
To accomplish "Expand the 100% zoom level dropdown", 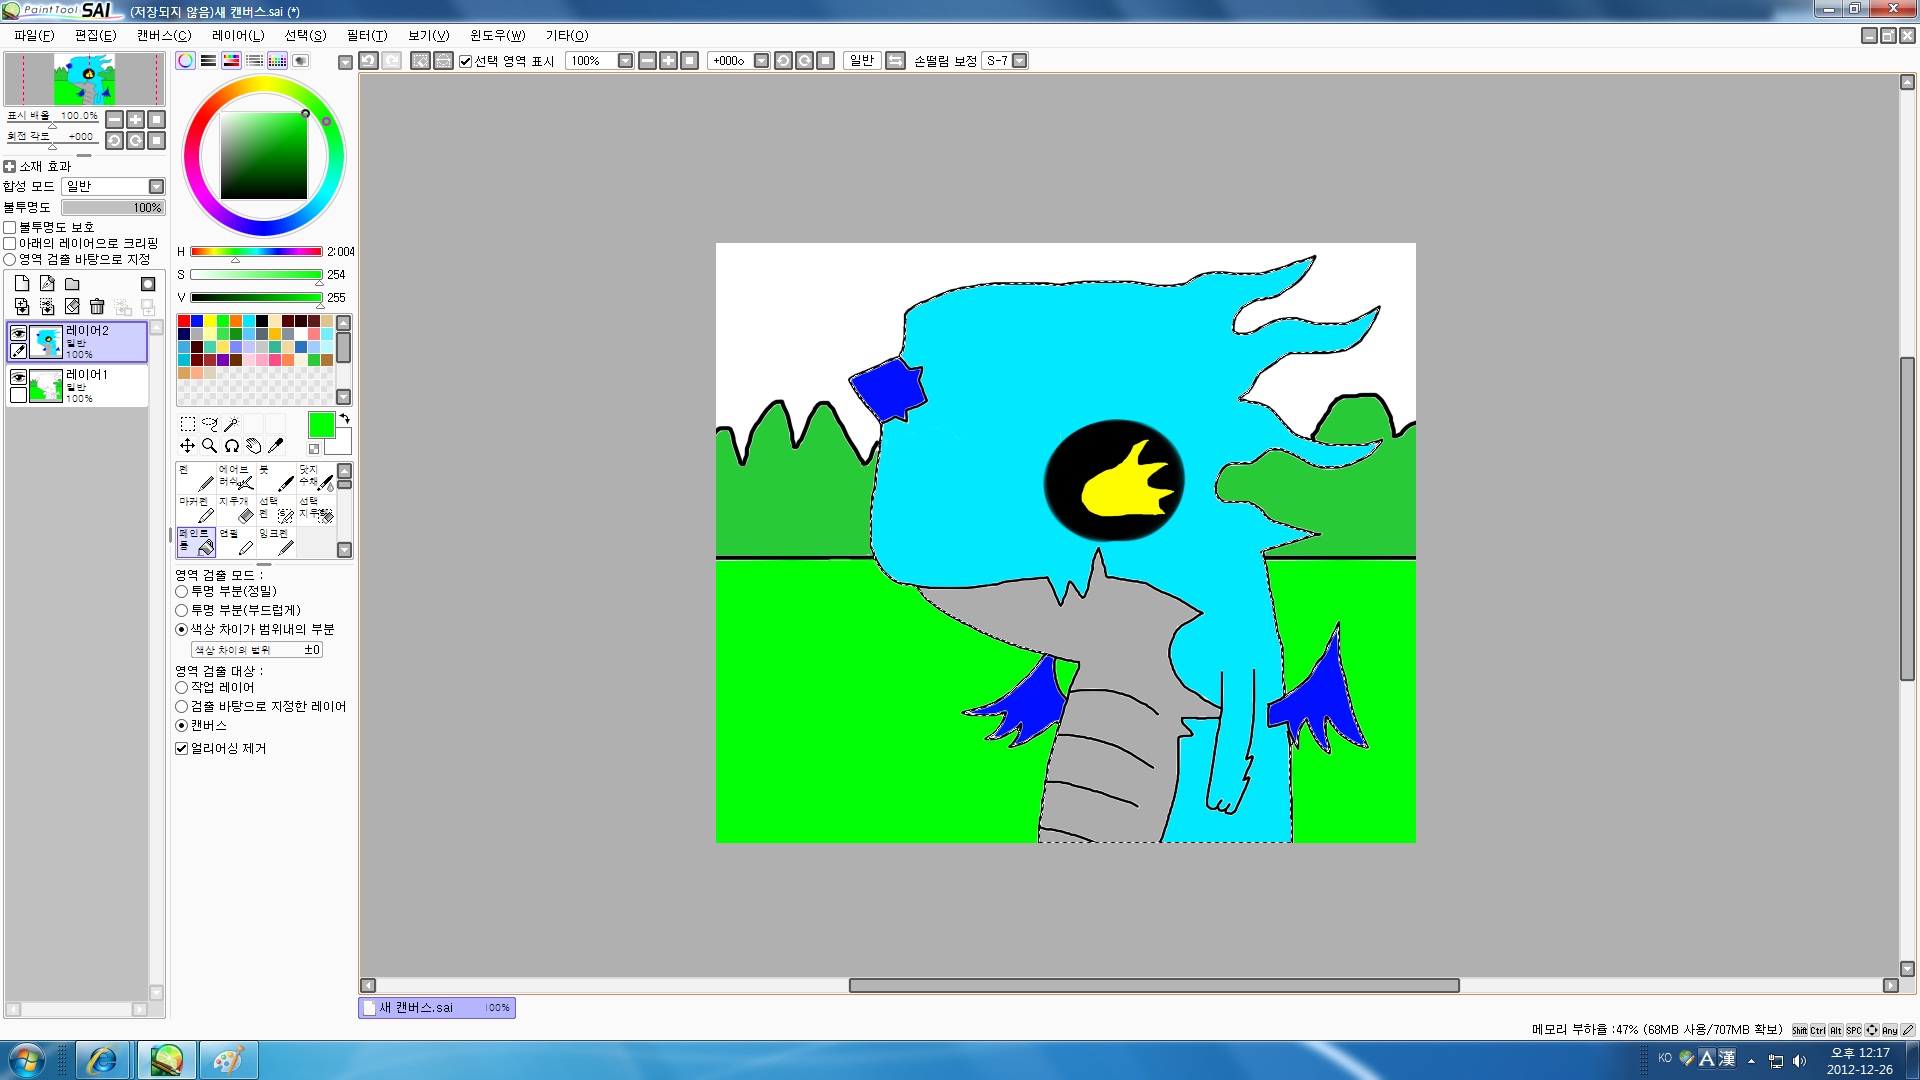I will (x=626, y=61).
